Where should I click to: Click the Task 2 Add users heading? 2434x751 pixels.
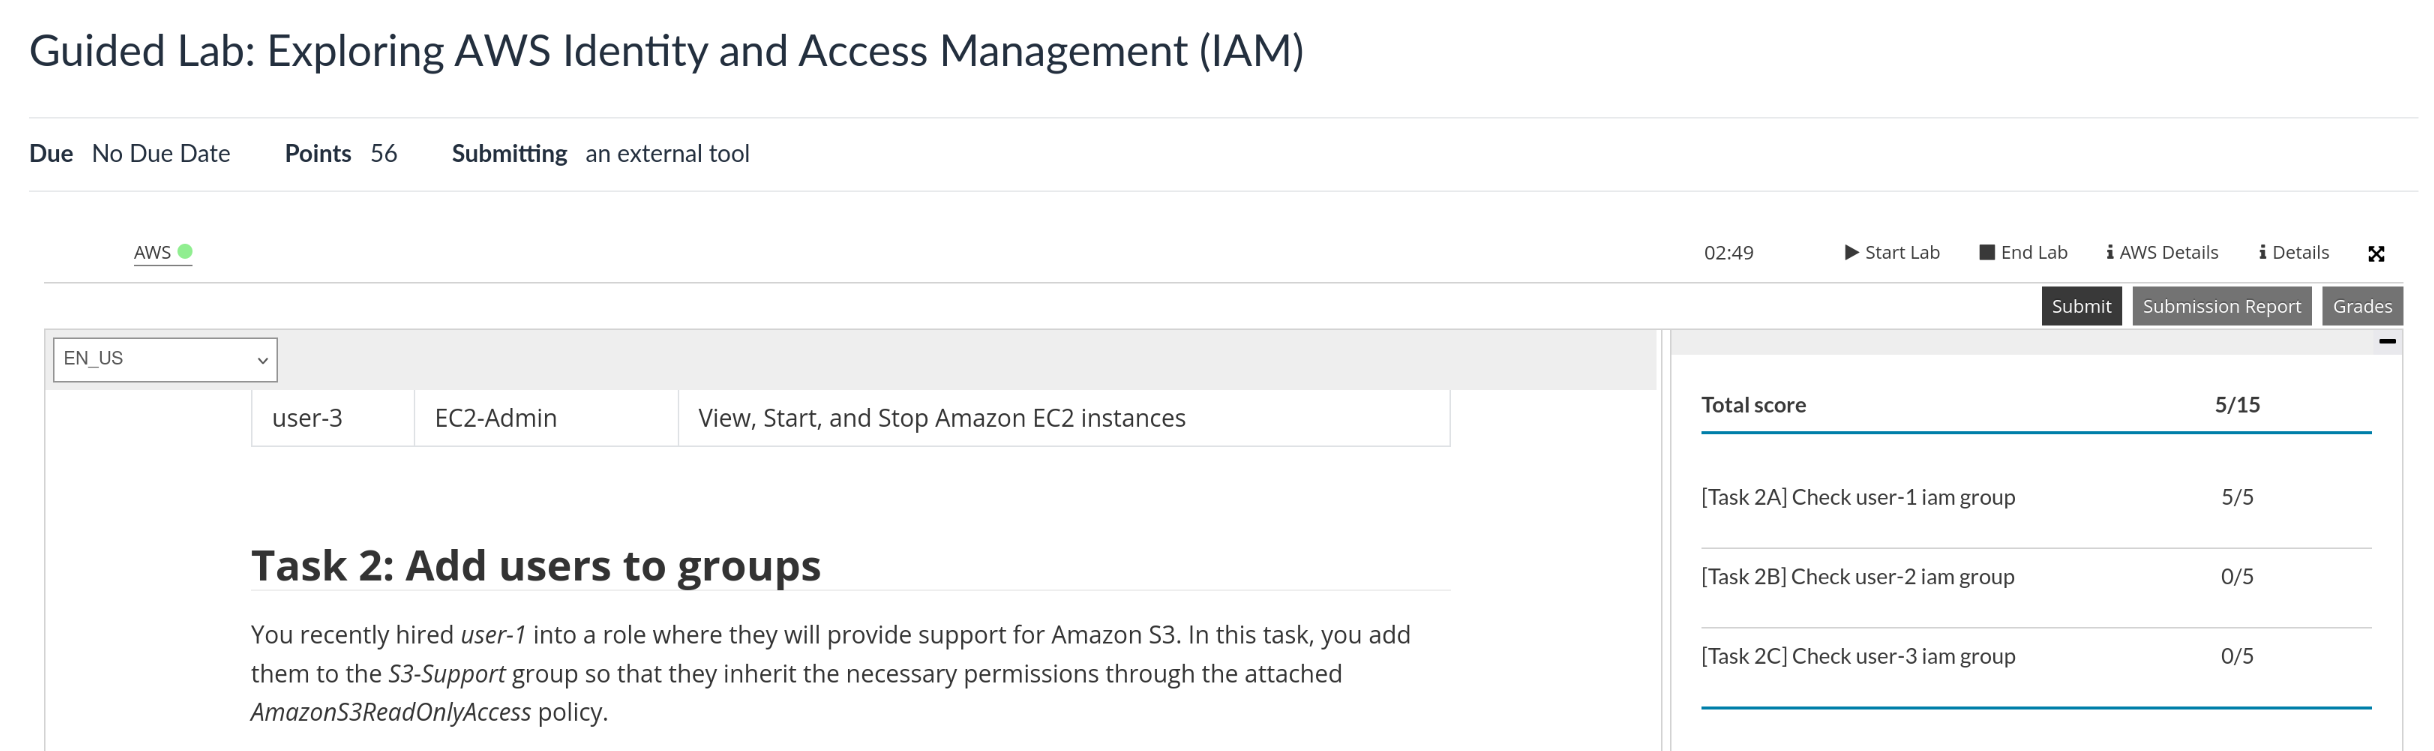[535, 566]
